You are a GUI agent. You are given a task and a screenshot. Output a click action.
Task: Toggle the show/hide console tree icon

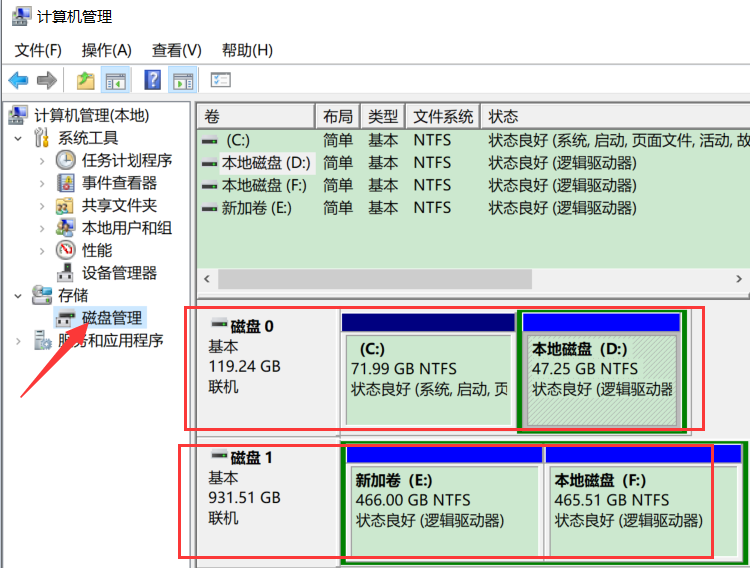pyautogui.click(x=116, y=80)
